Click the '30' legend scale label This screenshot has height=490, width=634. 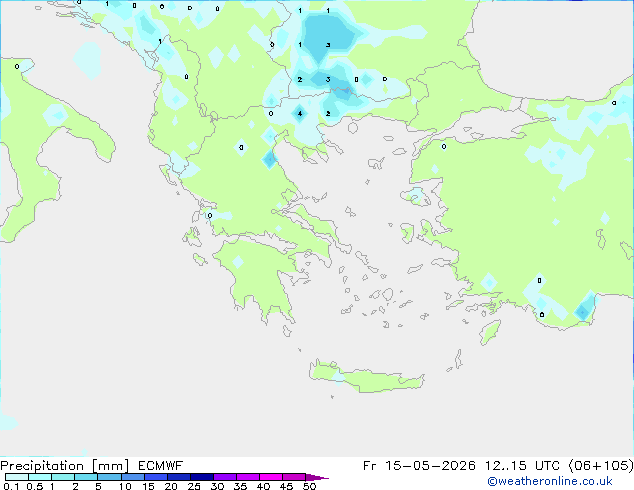pyautogui.click(x=217, y=486)
